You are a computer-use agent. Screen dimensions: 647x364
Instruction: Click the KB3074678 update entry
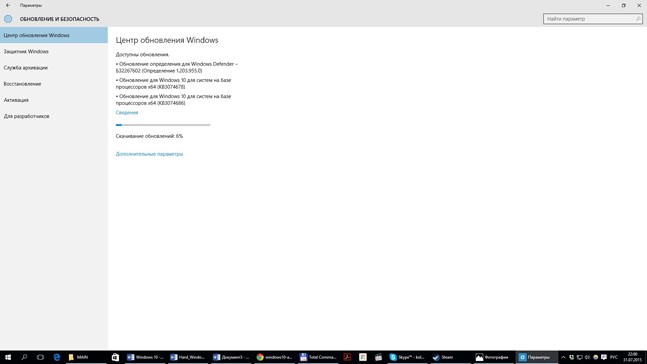173,83
